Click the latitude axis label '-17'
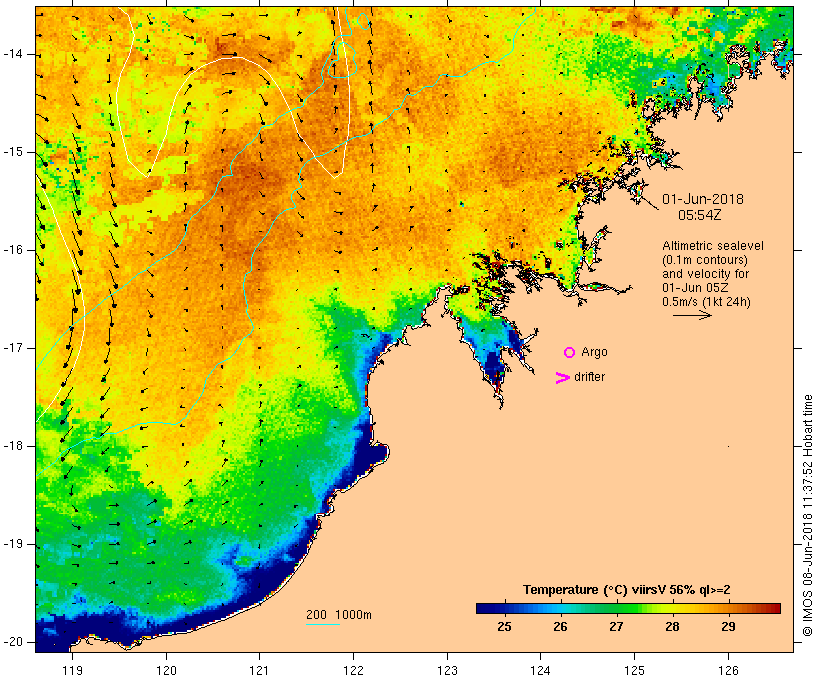 click(x=13, y=348)
